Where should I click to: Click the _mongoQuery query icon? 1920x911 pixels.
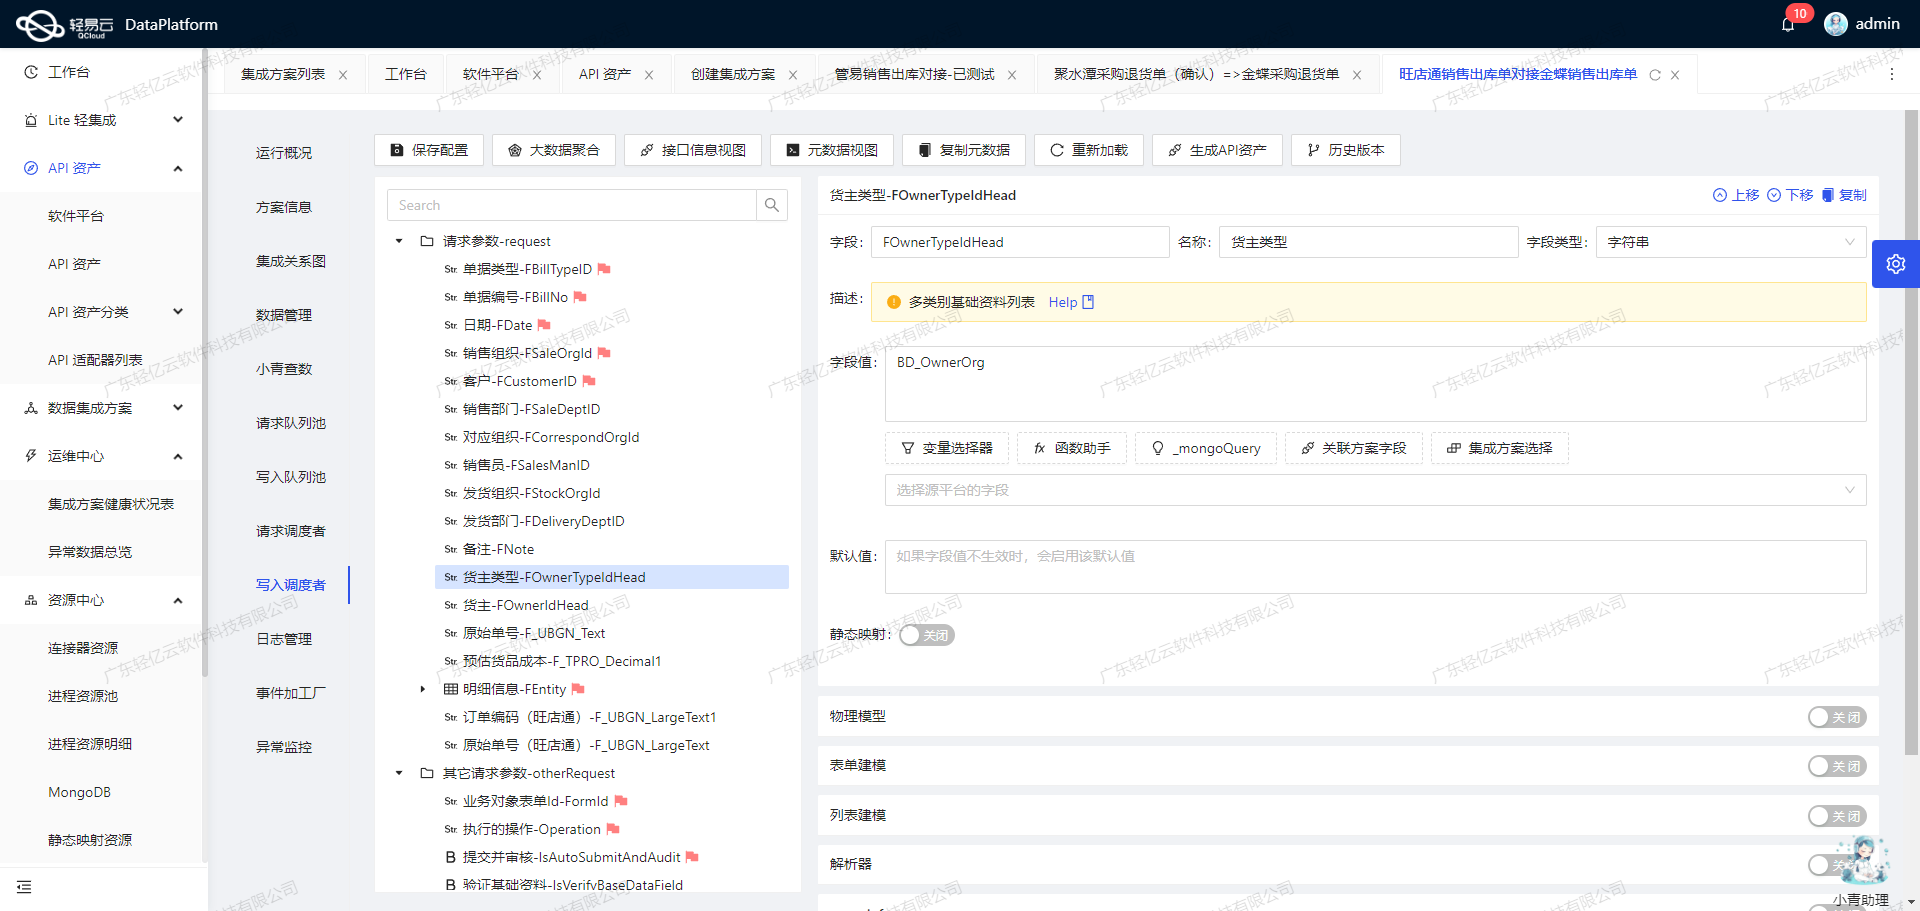[x=1156, y=448]
